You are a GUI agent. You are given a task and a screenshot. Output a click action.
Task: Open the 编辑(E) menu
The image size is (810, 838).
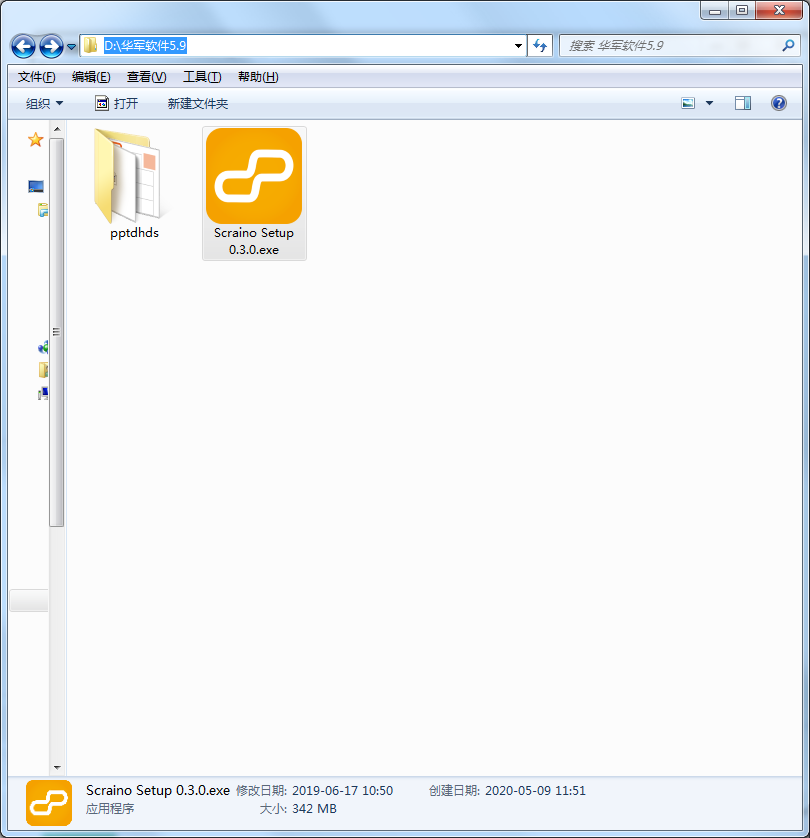(x=91, y=77)
